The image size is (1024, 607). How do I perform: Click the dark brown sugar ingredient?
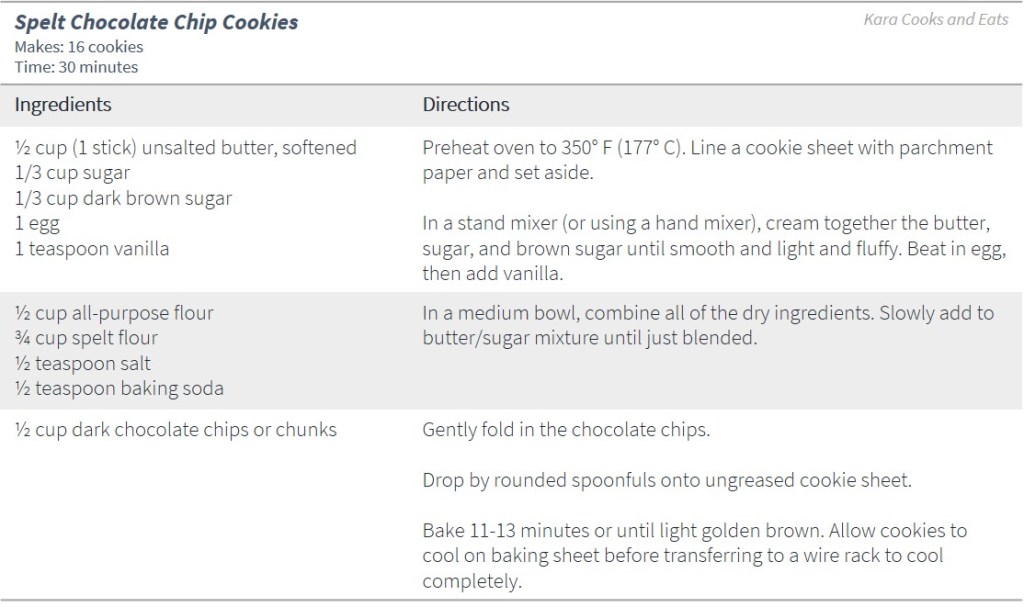(x=123, y=198)
